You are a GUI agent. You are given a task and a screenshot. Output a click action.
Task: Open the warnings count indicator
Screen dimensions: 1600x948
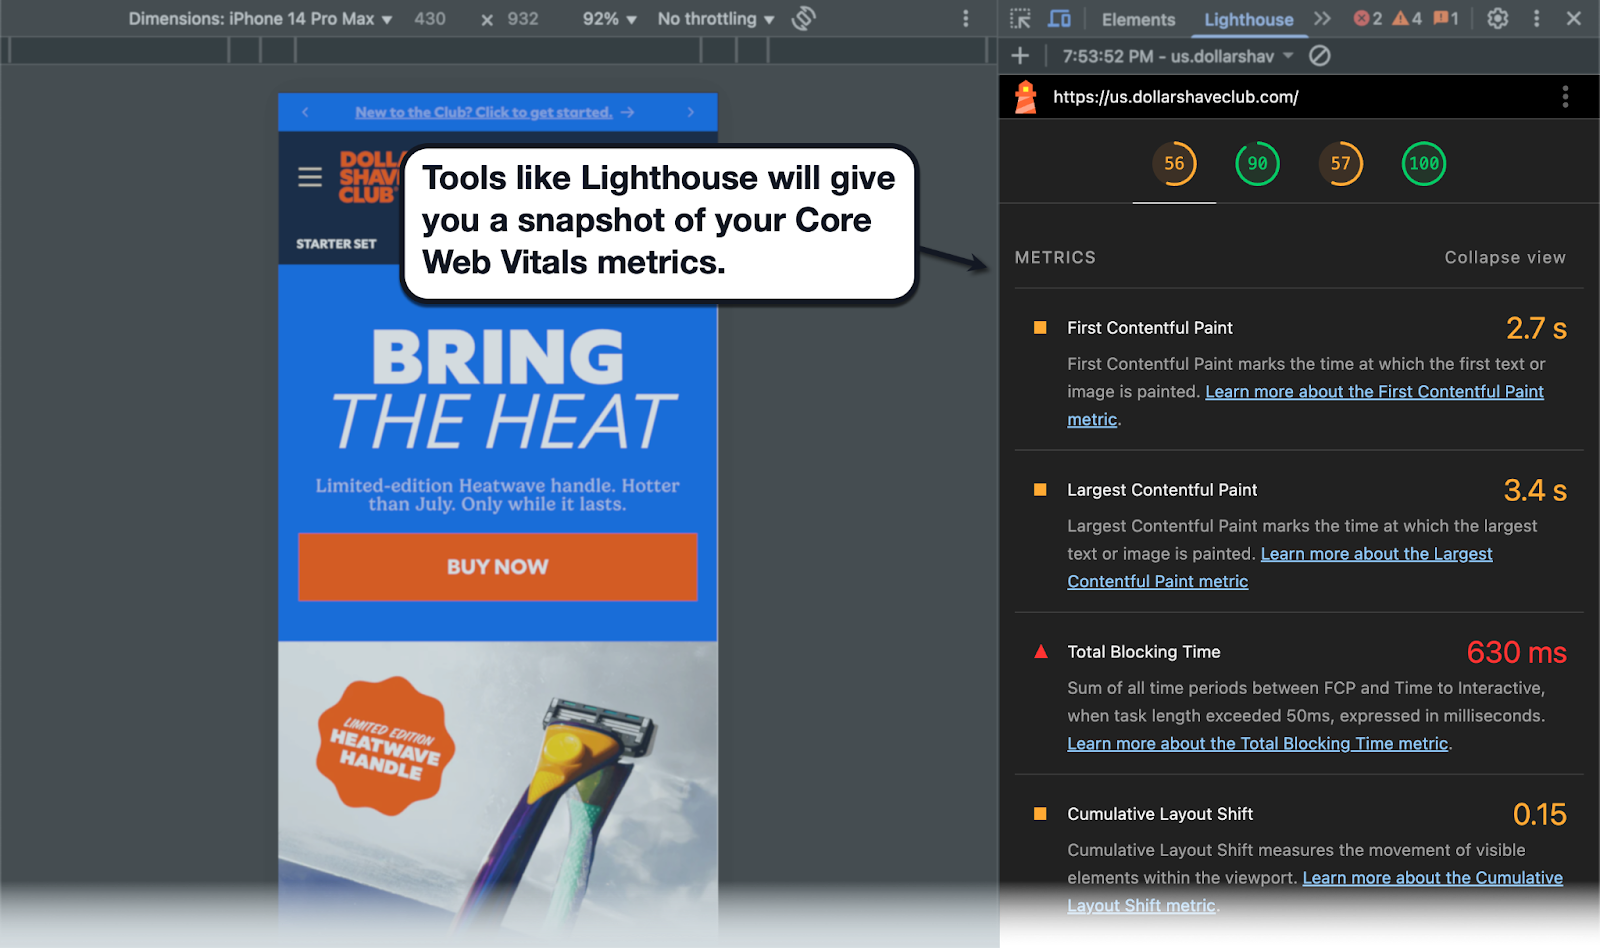pos(1407,18)
